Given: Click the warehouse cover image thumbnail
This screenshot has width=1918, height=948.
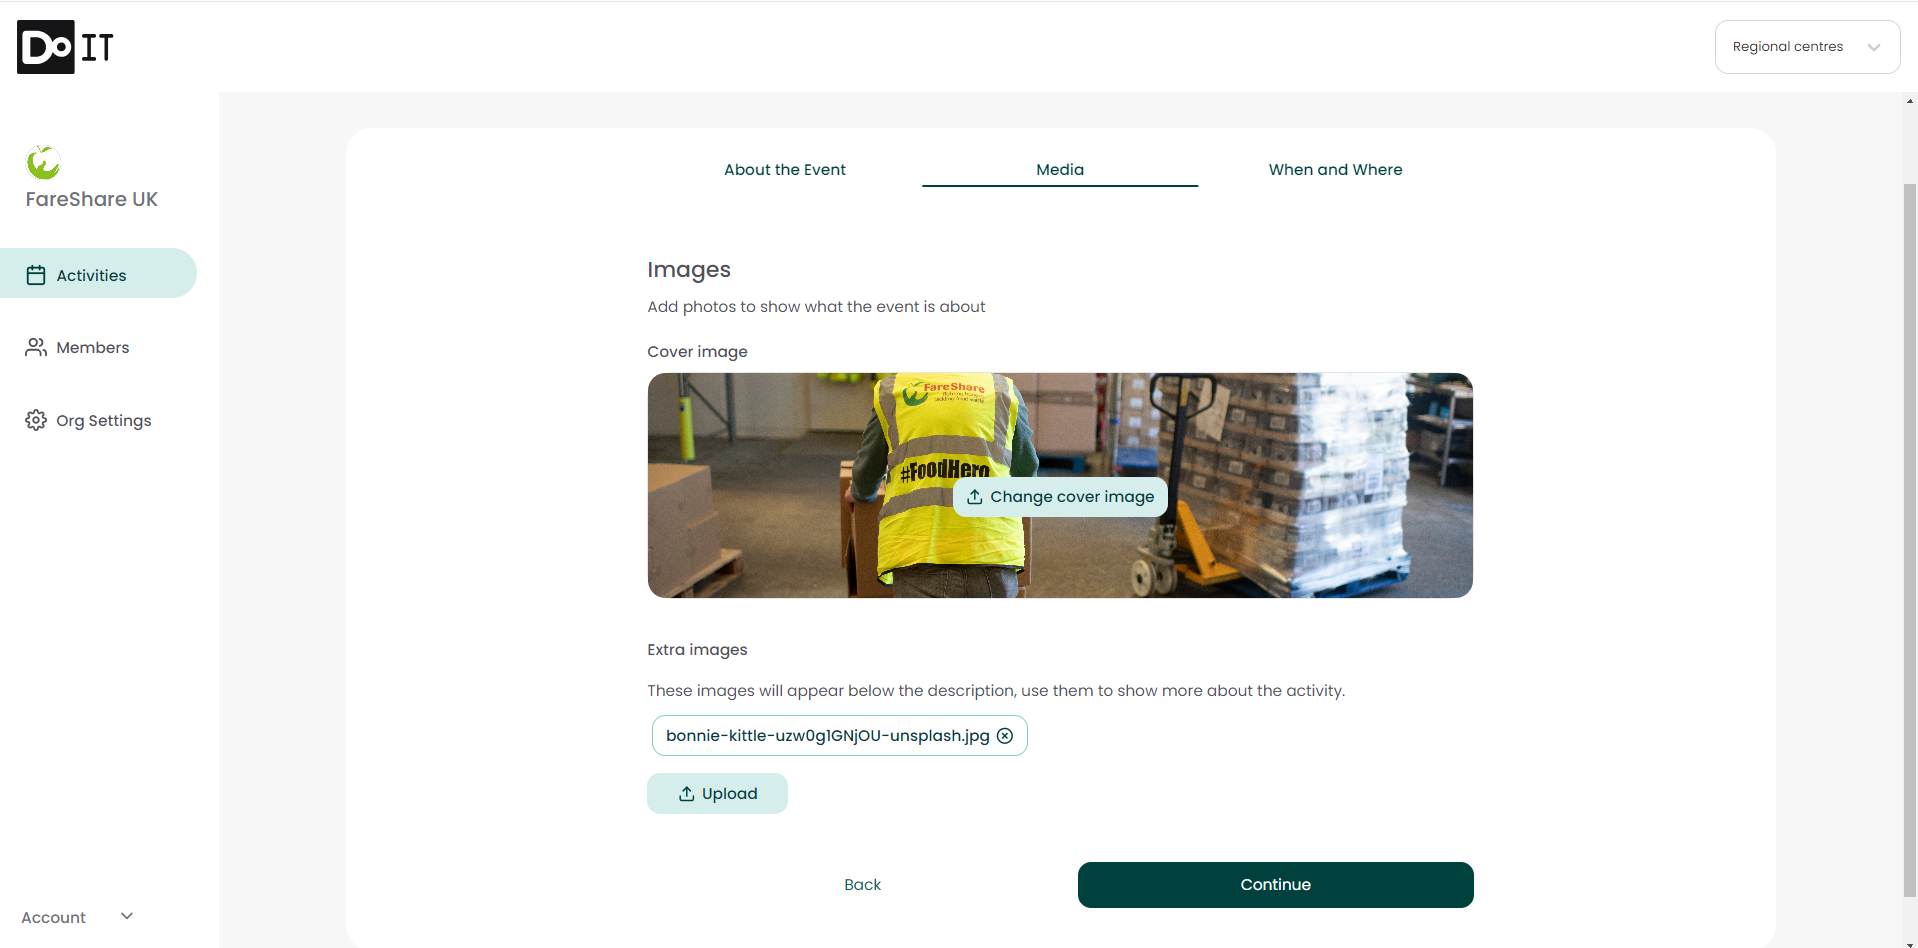Looking at the screenshot, I should (1060, 485).
